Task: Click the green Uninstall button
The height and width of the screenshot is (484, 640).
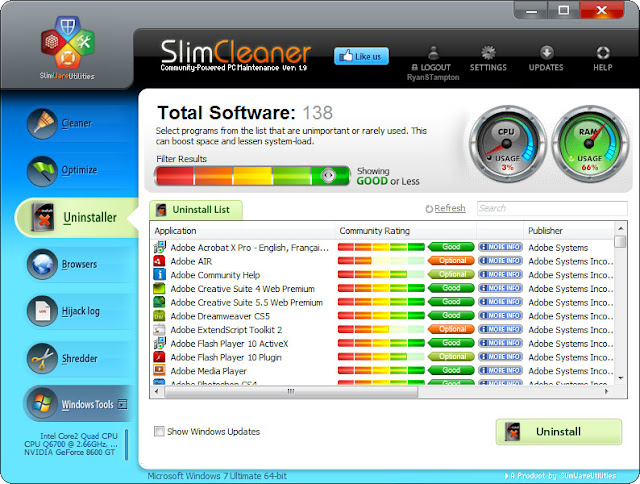Action: coord(559,431)
